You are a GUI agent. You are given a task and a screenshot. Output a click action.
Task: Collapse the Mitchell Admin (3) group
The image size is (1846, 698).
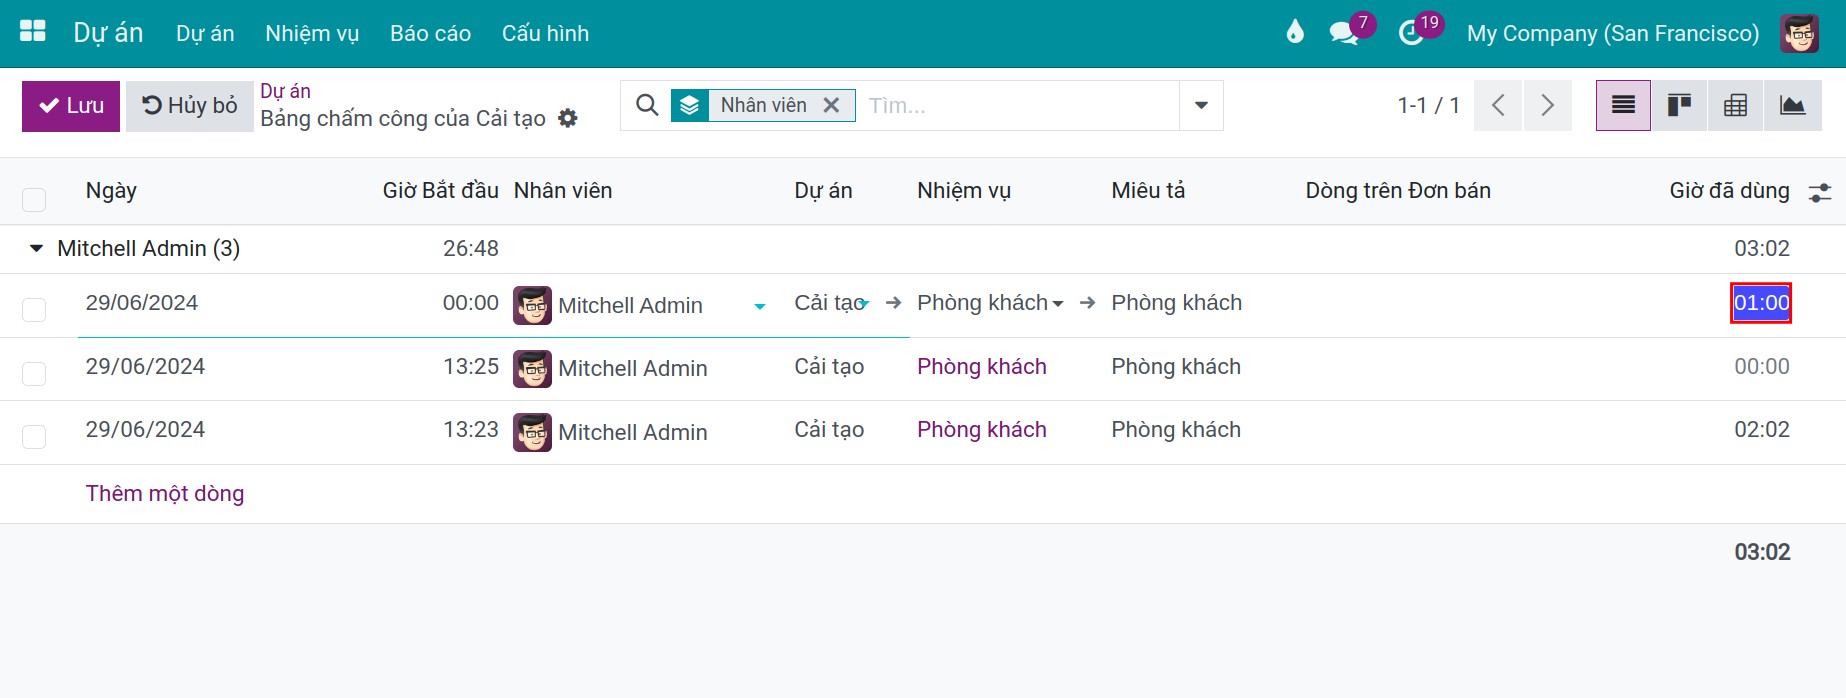pos(36,248)
